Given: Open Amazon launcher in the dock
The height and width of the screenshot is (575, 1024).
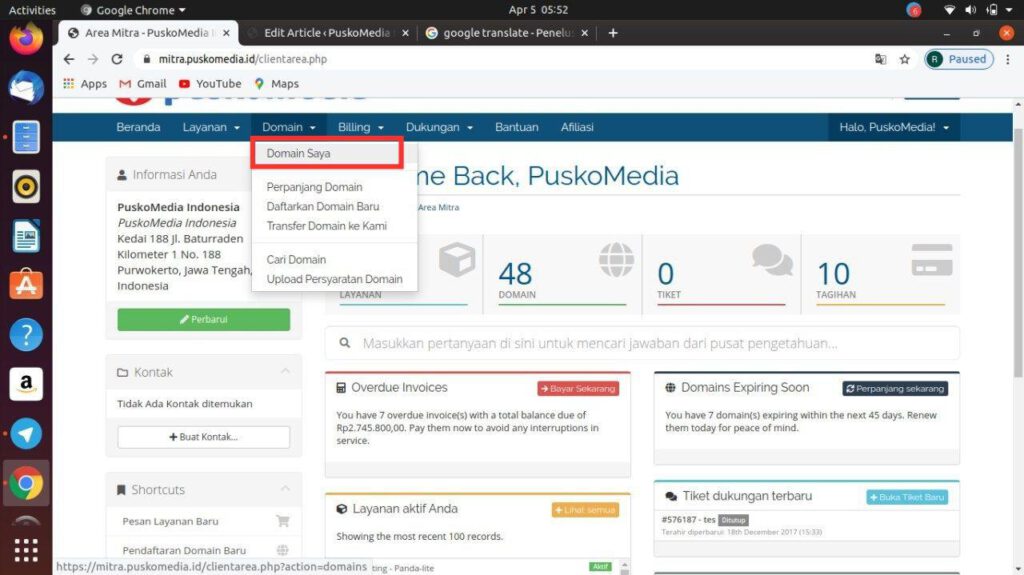Looking at the screenshot, I should point(26,384).
